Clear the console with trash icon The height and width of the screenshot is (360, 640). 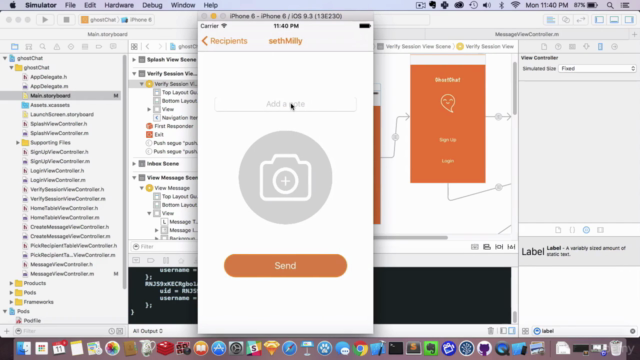[x=491, y=331]
